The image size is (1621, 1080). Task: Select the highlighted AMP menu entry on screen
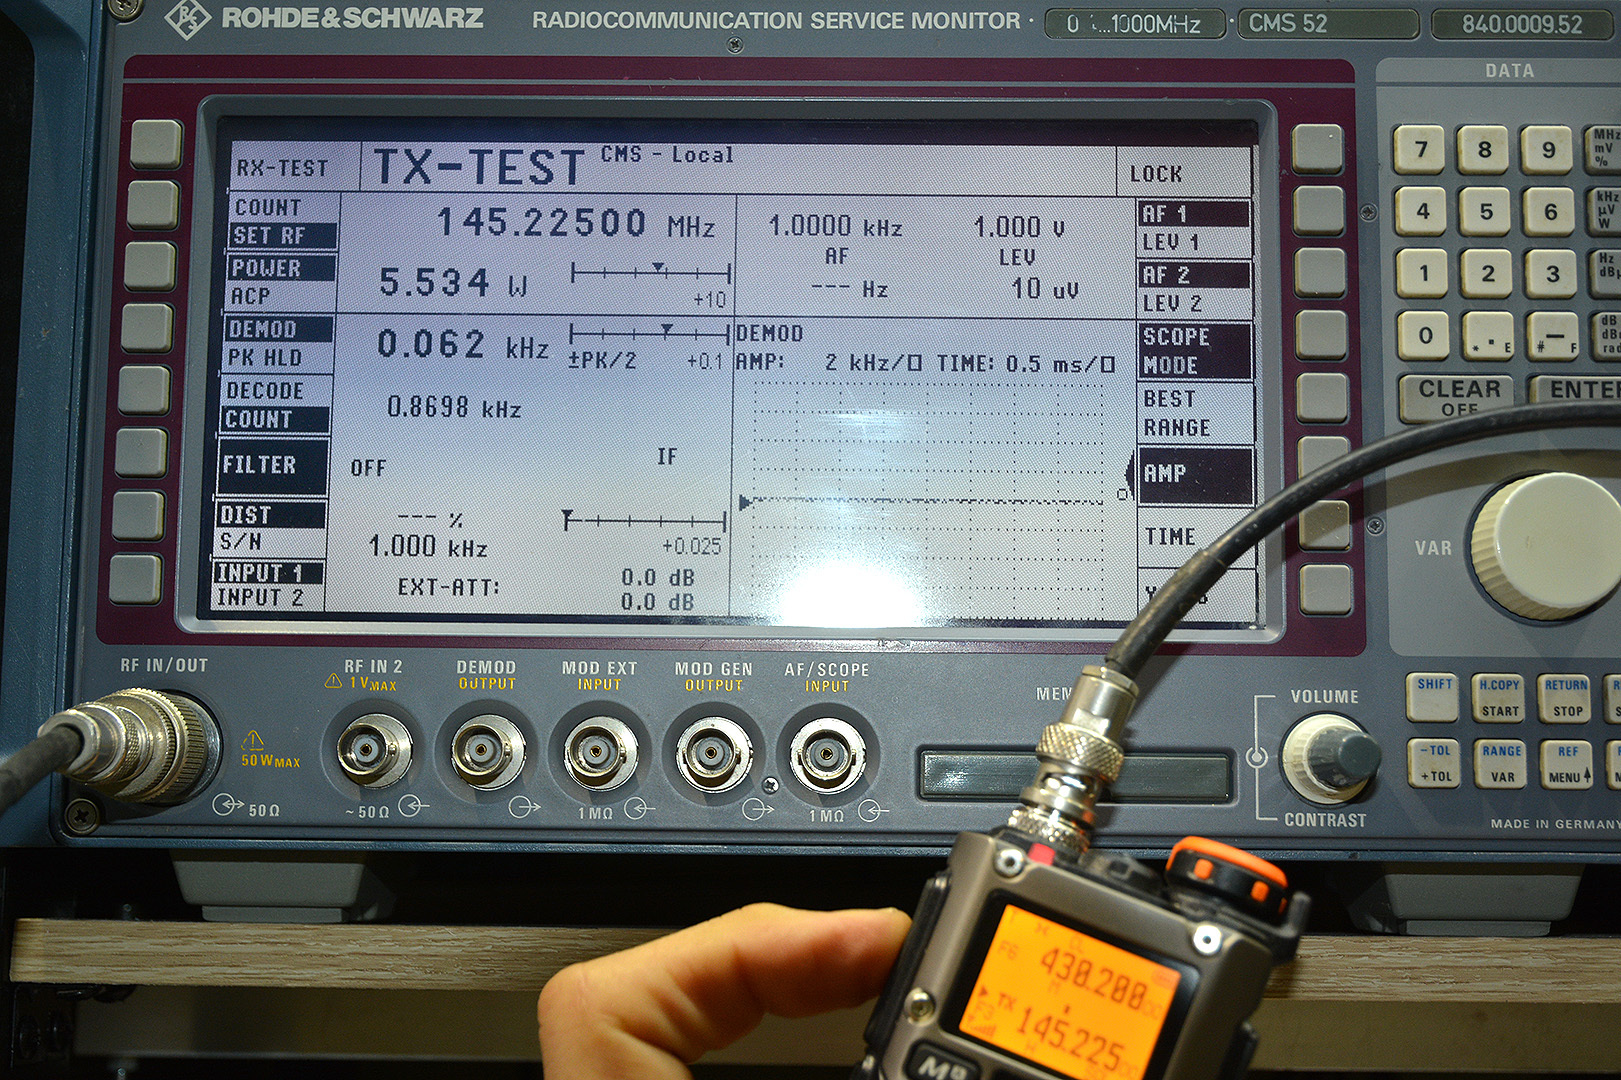1194,474
